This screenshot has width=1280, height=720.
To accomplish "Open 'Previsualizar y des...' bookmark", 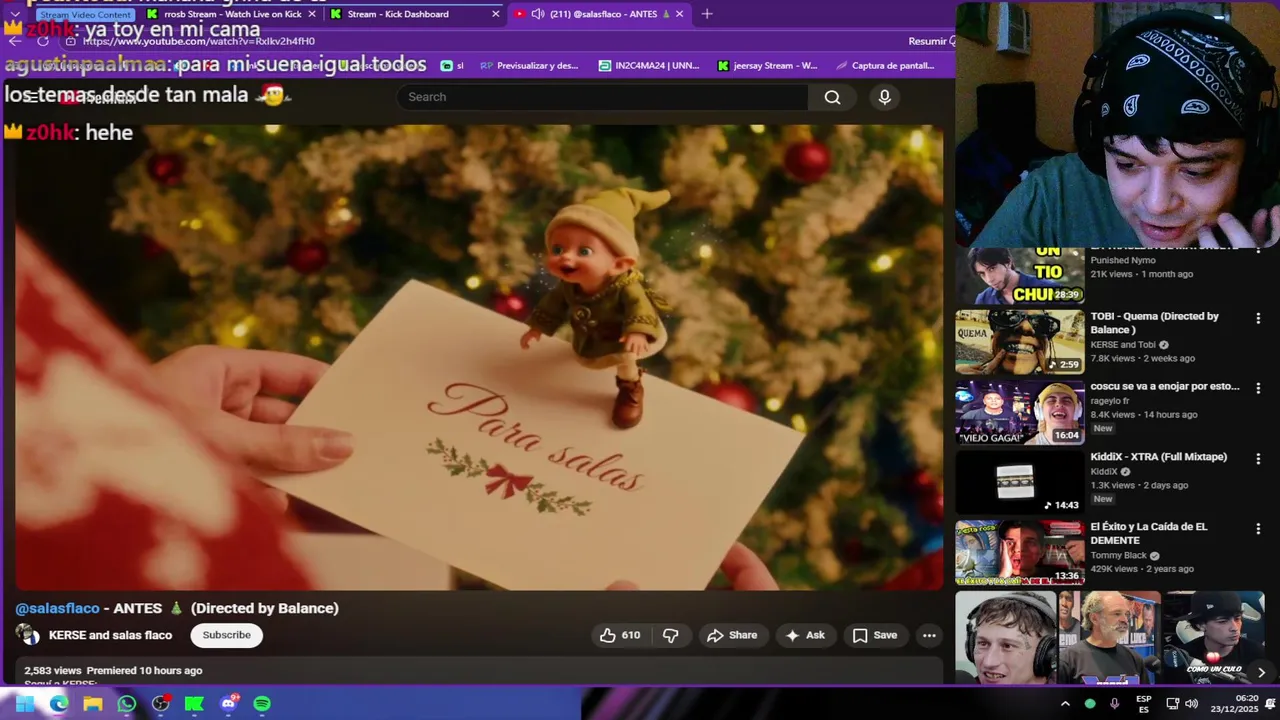I will coord(529,66).
